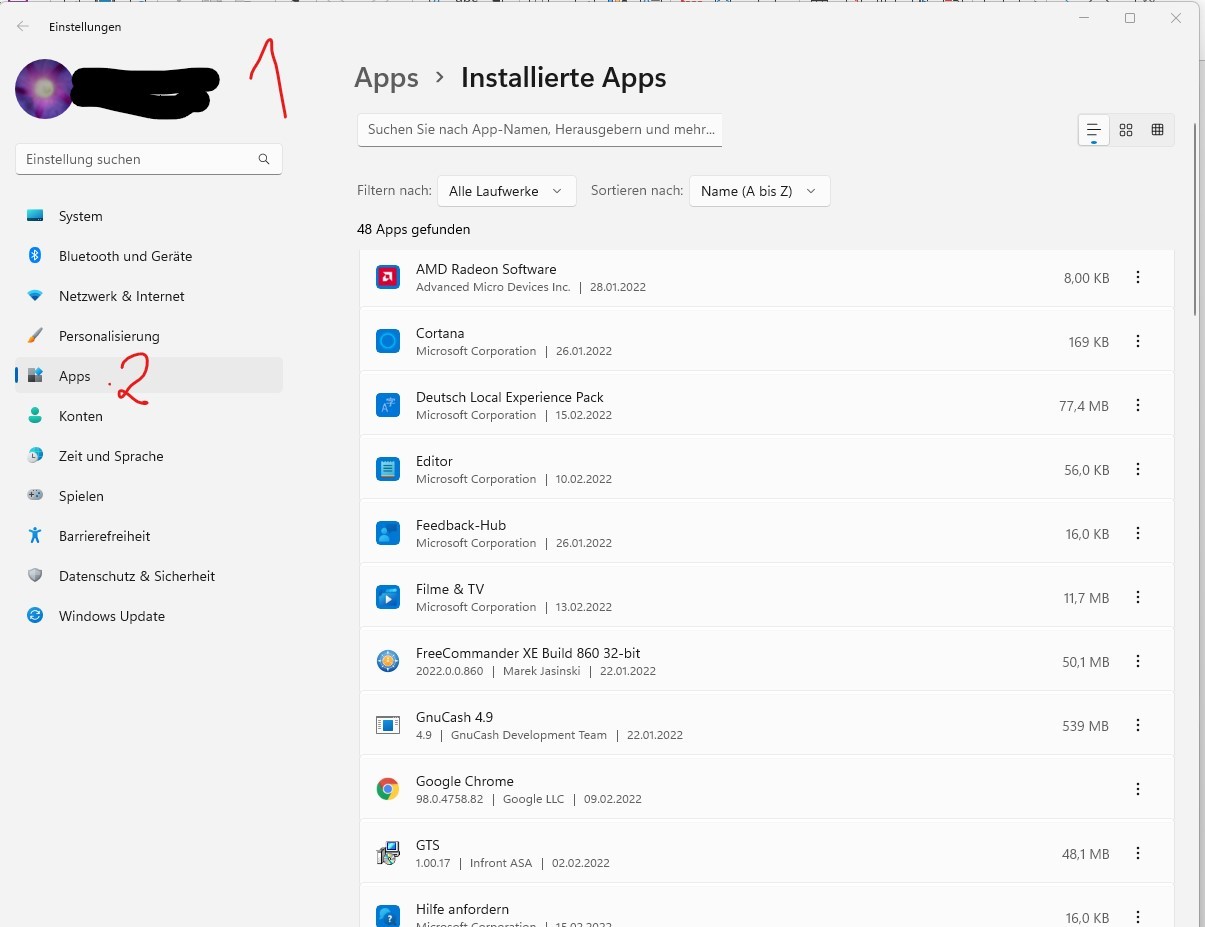Open Bluetooth und Geräte settings
Screen dimensions: 1205x927
pyautogui.click(x=149, y=256)
